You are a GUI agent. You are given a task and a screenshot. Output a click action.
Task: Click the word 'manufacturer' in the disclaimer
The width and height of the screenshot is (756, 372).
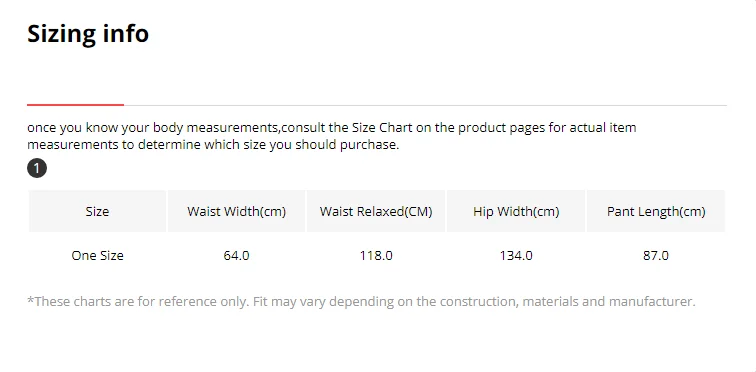[650, 302]
